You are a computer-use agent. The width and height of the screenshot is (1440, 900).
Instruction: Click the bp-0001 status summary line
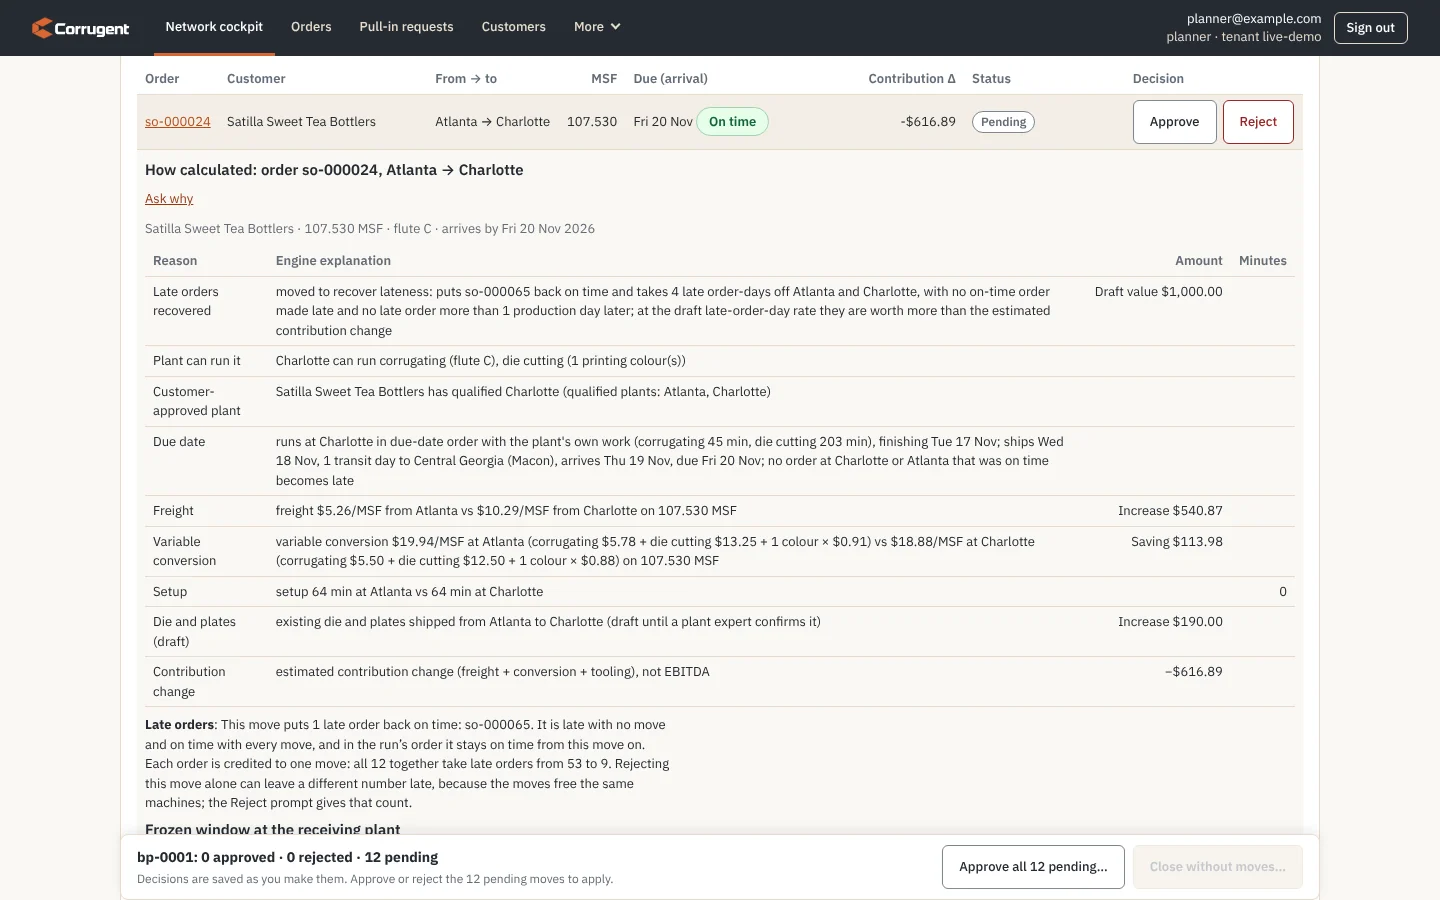coord(288,858)
